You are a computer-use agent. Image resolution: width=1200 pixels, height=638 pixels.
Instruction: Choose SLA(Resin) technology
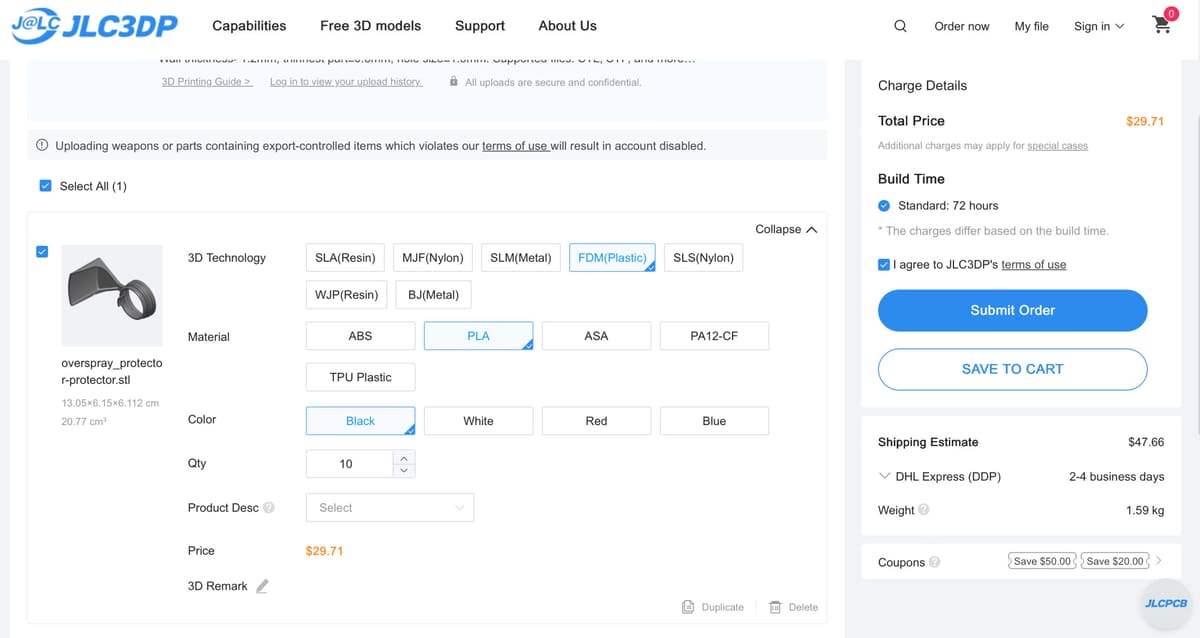[345, 258]
